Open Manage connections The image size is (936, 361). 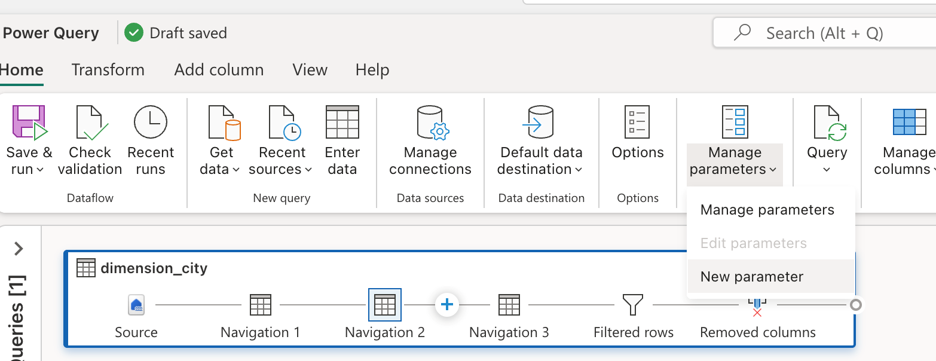[430, 140]
